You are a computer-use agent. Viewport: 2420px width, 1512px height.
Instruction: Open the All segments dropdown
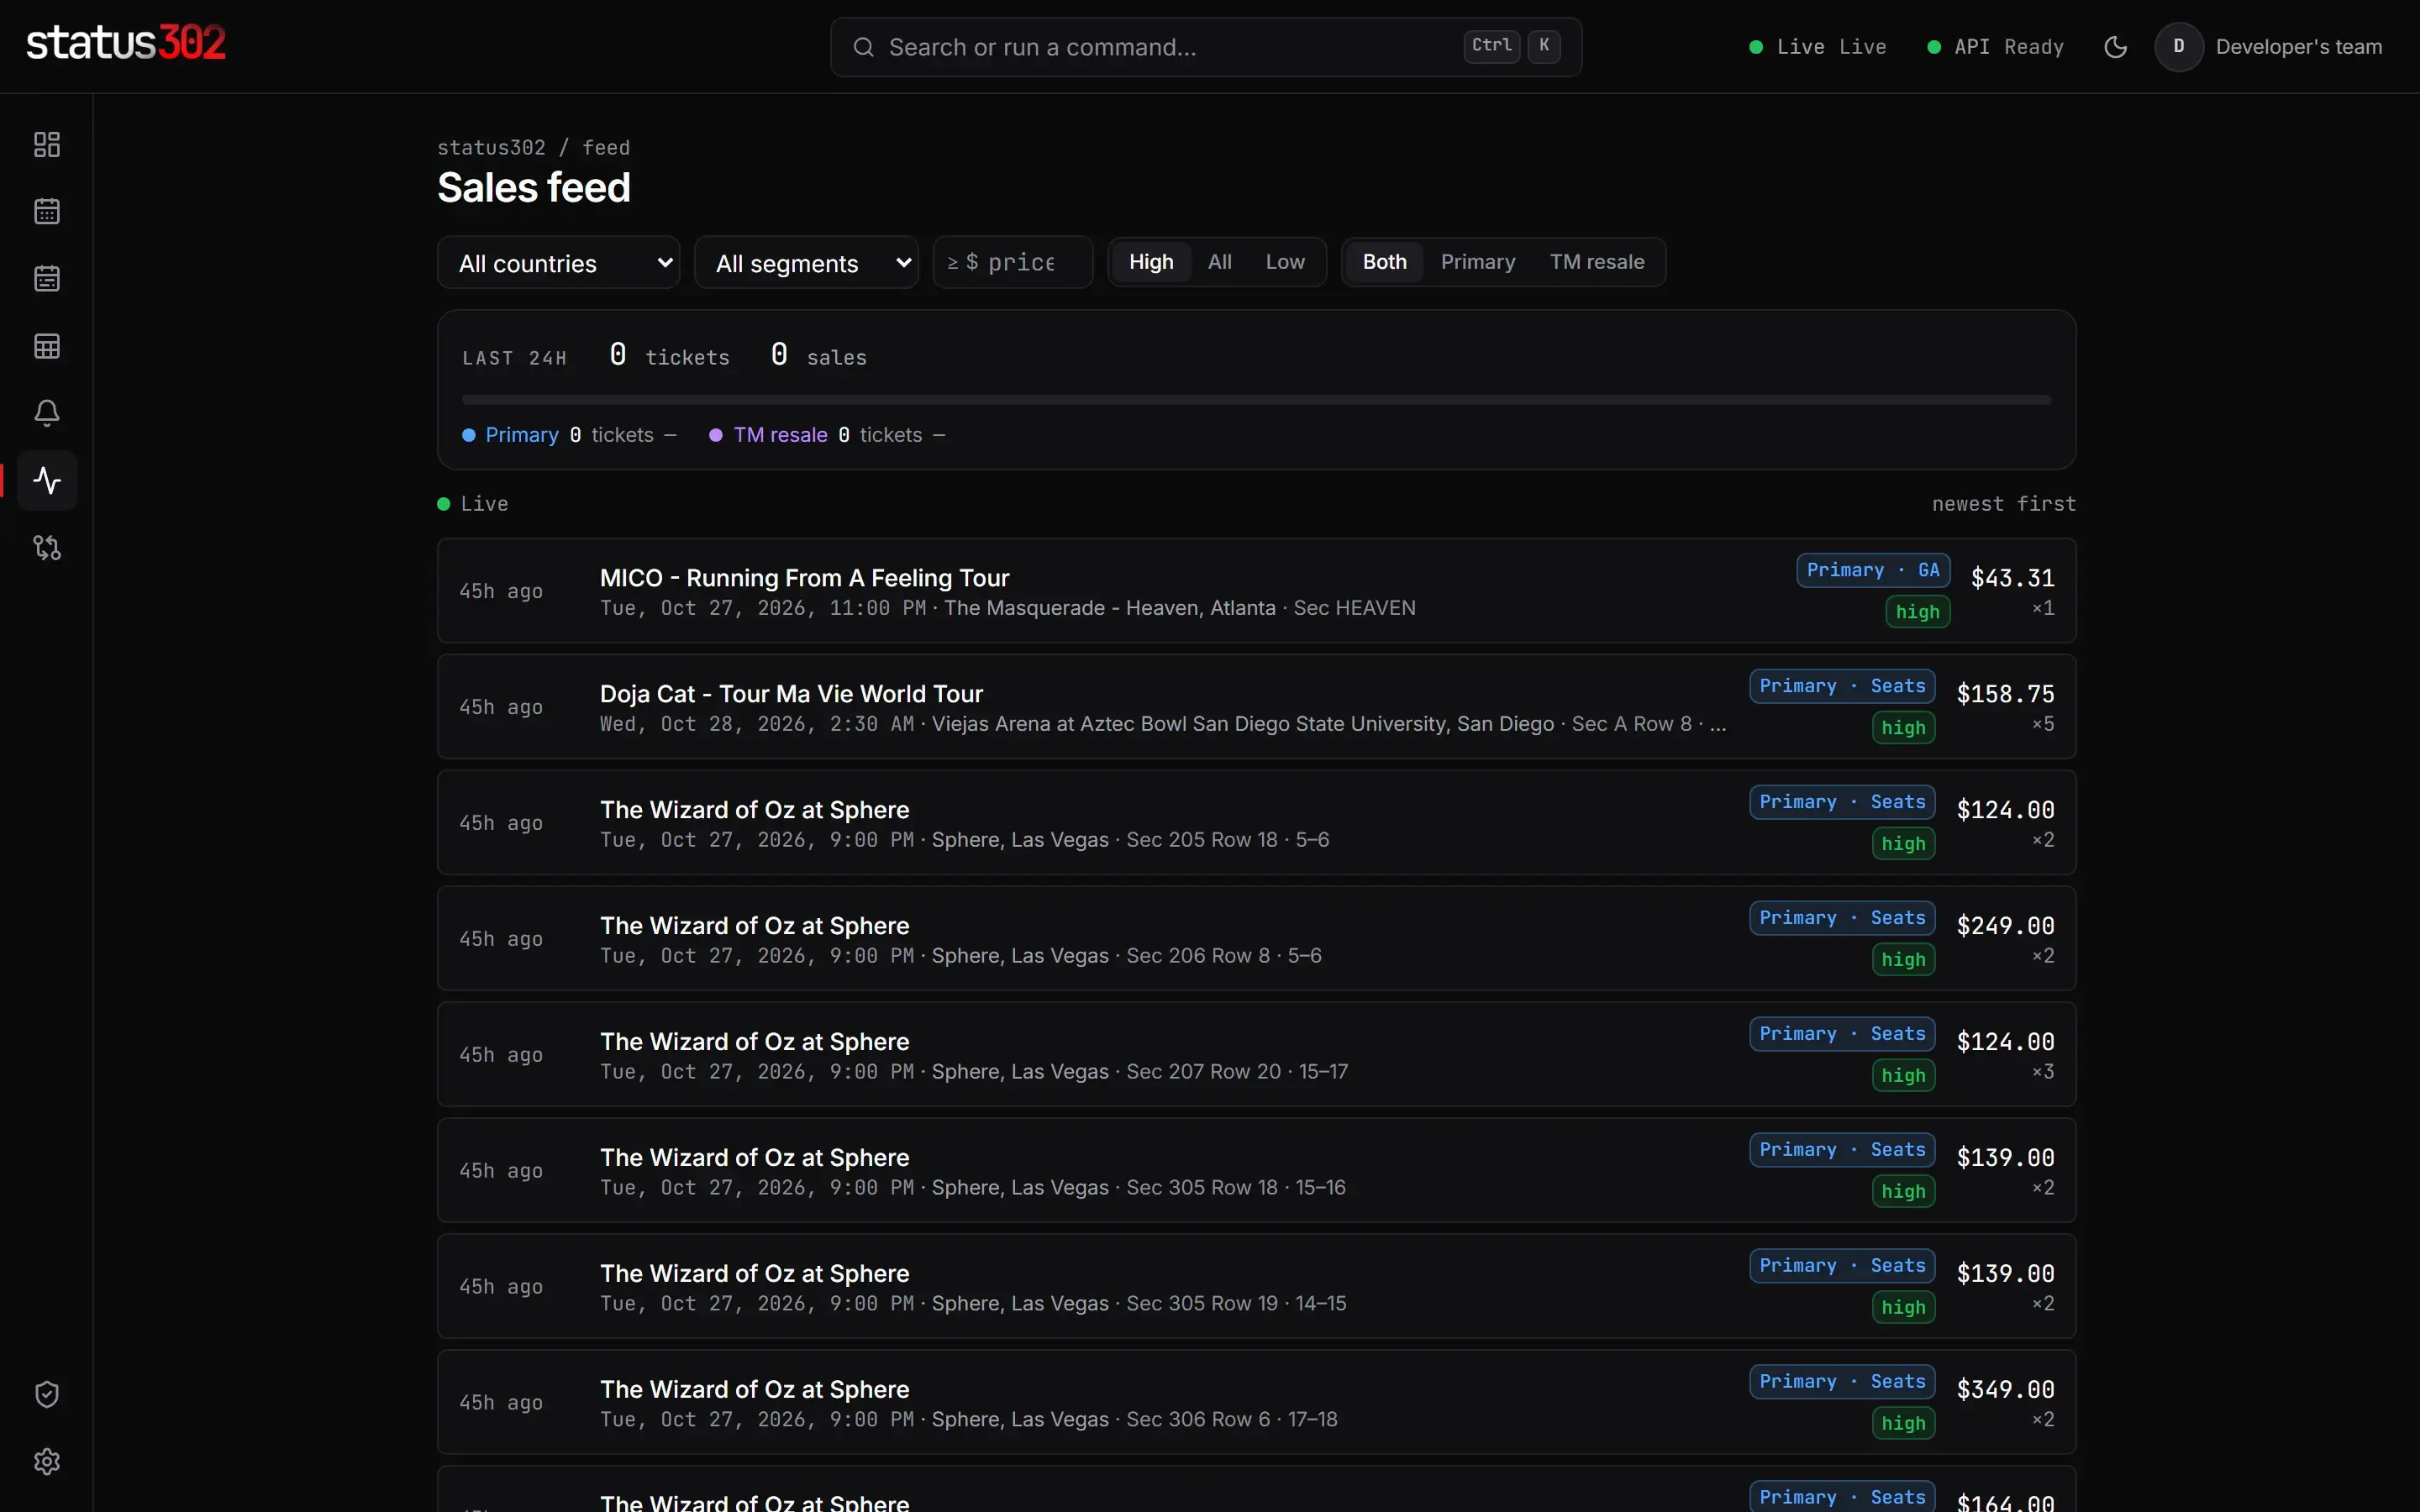pyautogui.click(x=806, y=263)
